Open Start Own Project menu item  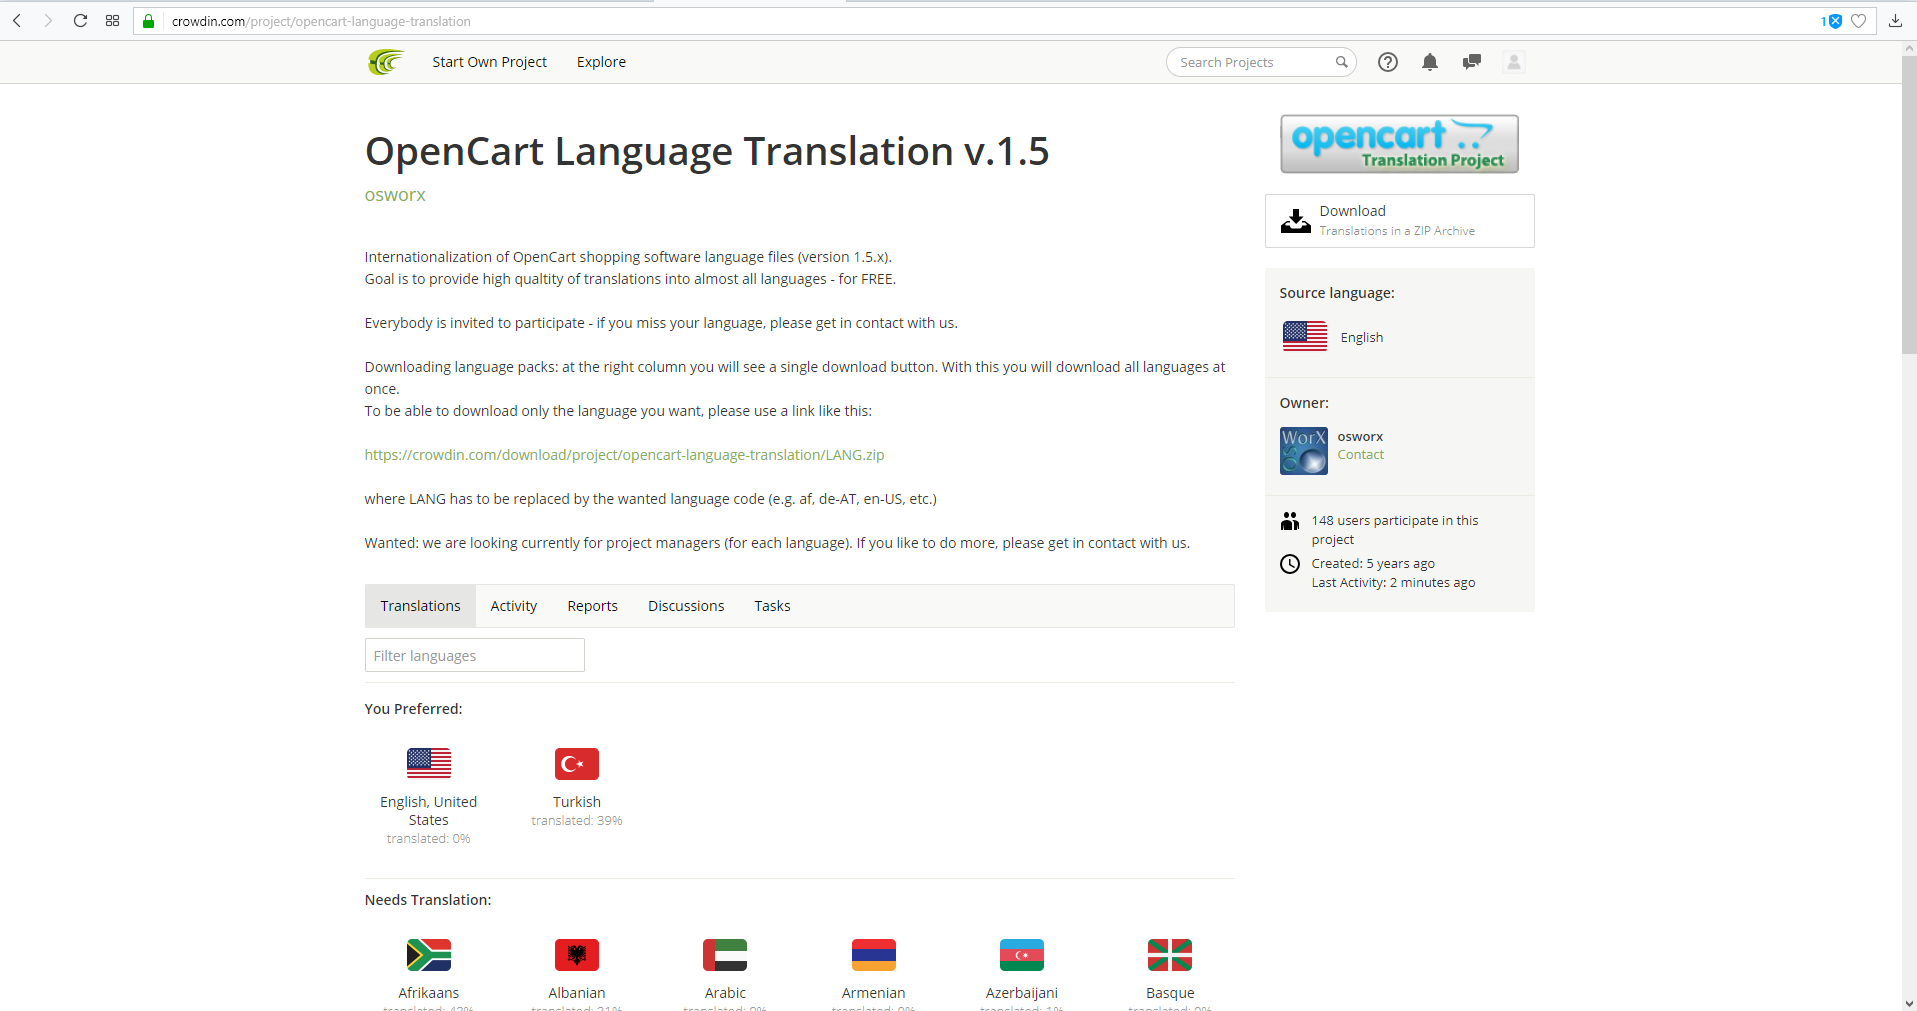(x=489, y=62)
